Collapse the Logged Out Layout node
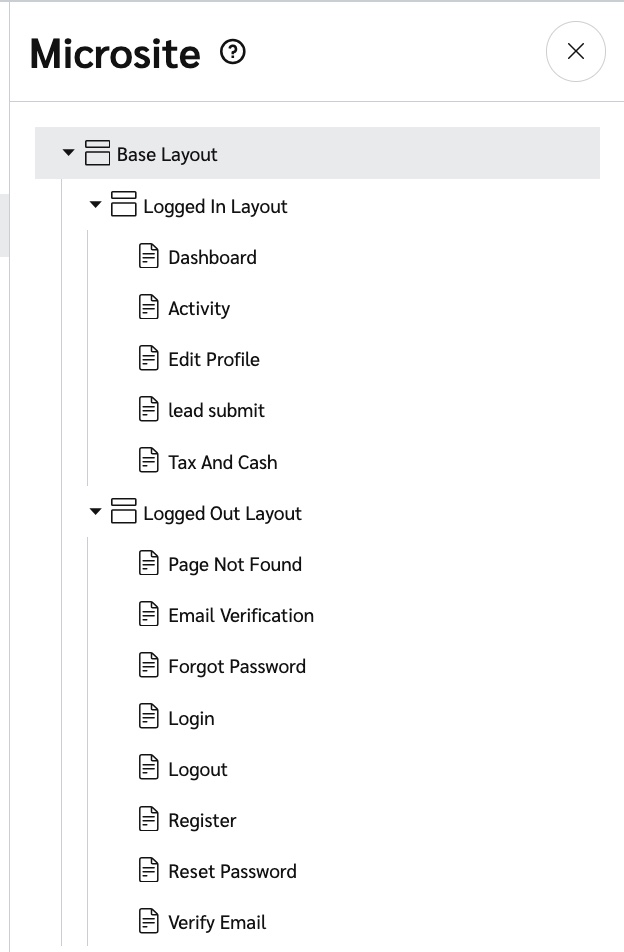Image resolution: width=624 pixels, height=952 pixels. [96, 513]
